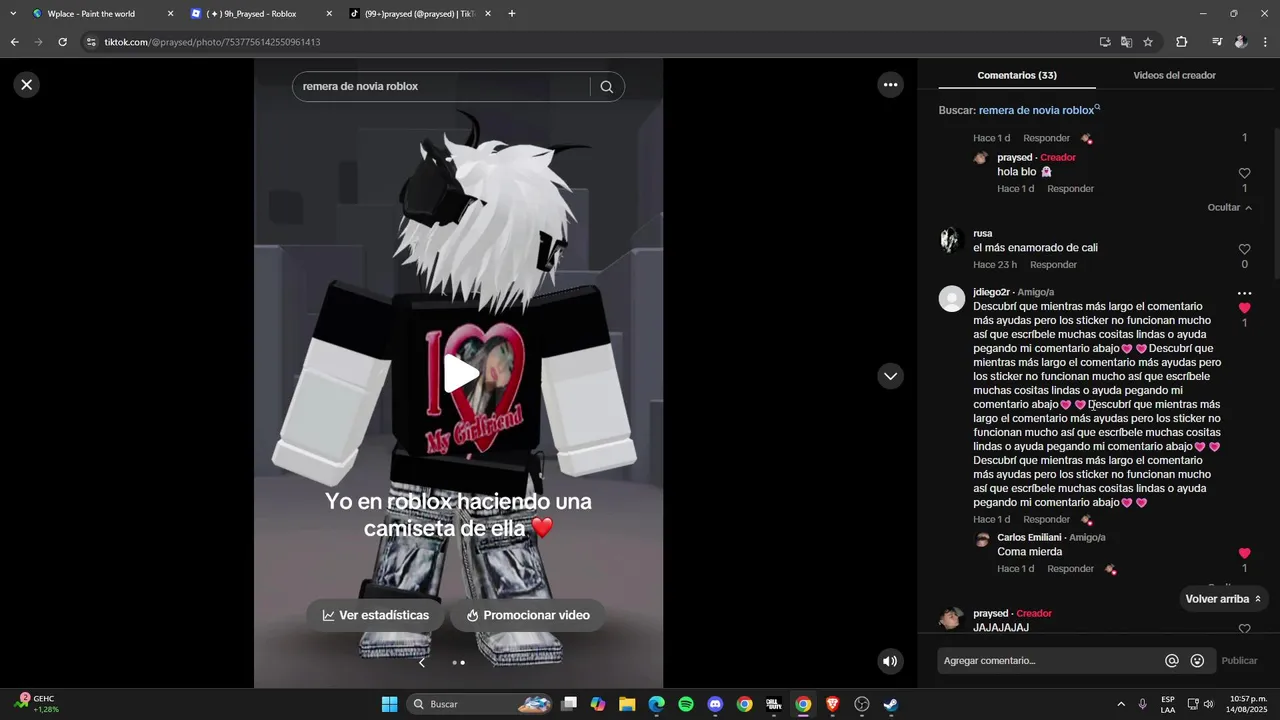Open the Carlos Emiliani username link

tap(1030, 538)
